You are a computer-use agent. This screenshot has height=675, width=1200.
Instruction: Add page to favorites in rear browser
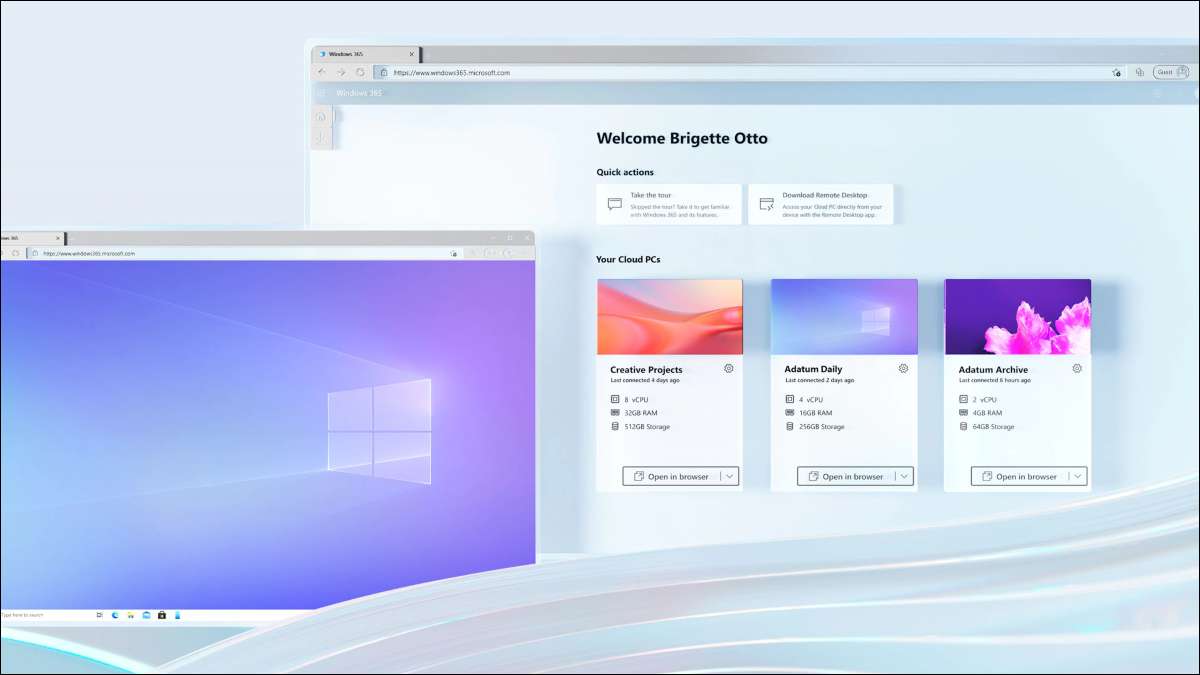tap(1117, 72)
